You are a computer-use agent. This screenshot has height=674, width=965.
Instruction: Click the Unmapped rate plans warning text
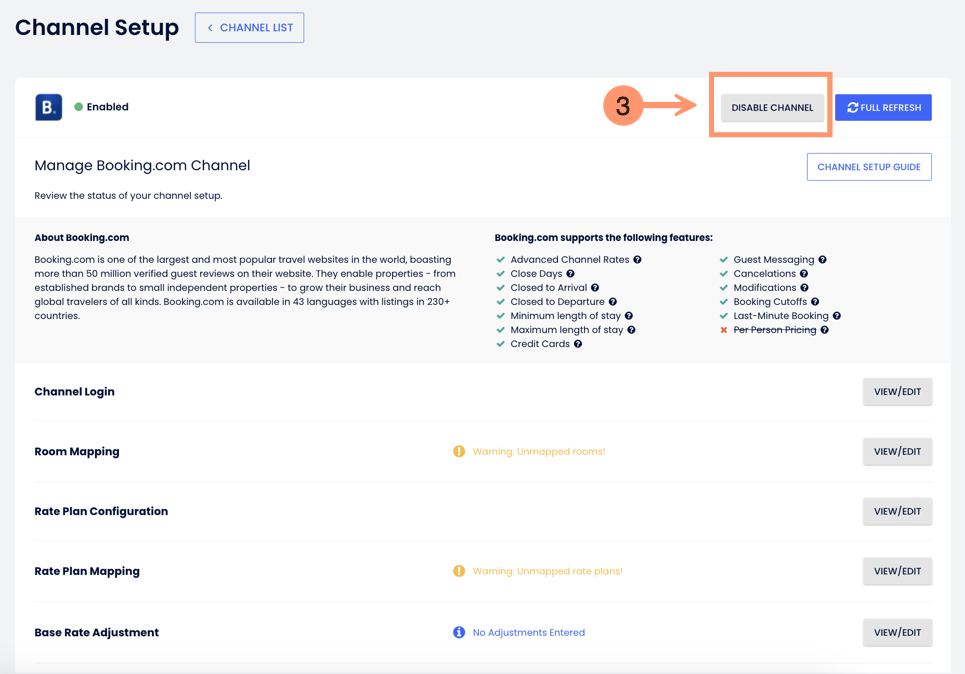[547, 572]
